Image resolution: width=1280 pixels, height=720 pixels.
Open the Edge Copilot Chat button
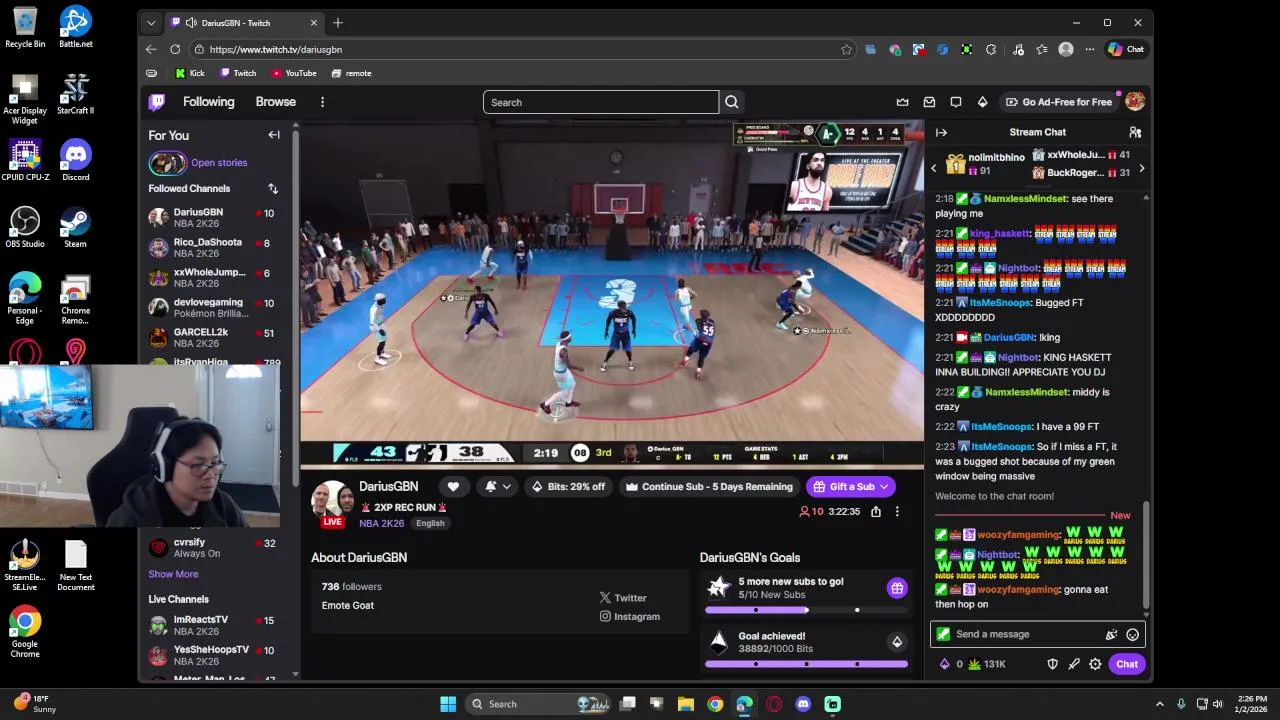pos(1126,49)
